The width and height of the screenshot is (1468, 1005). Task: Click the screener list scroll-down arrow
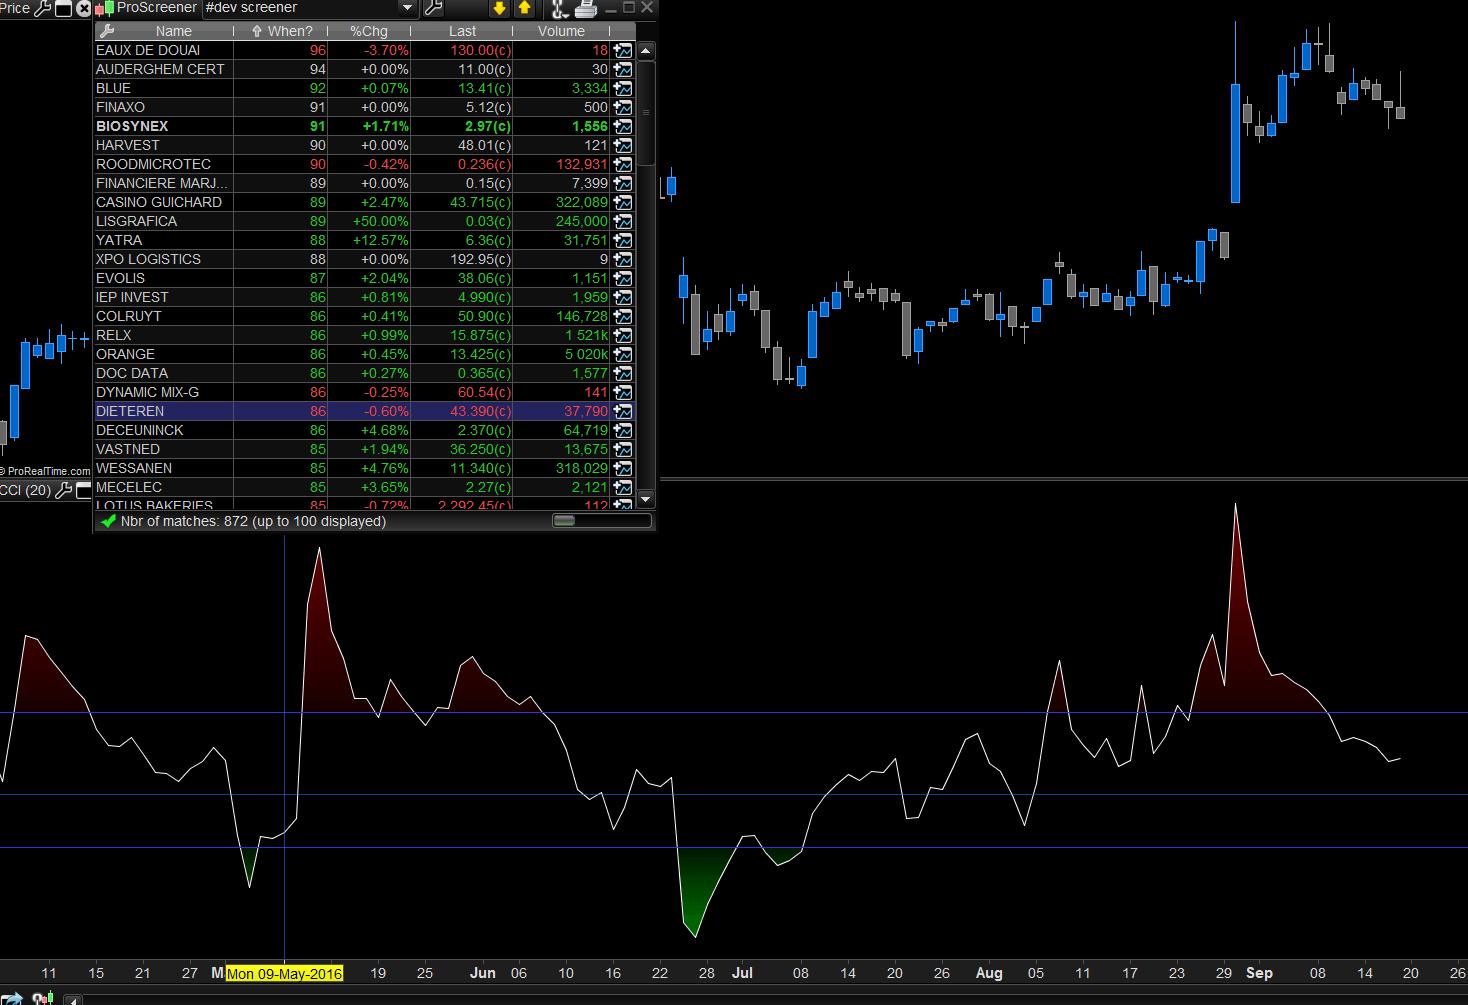[646, 498]
